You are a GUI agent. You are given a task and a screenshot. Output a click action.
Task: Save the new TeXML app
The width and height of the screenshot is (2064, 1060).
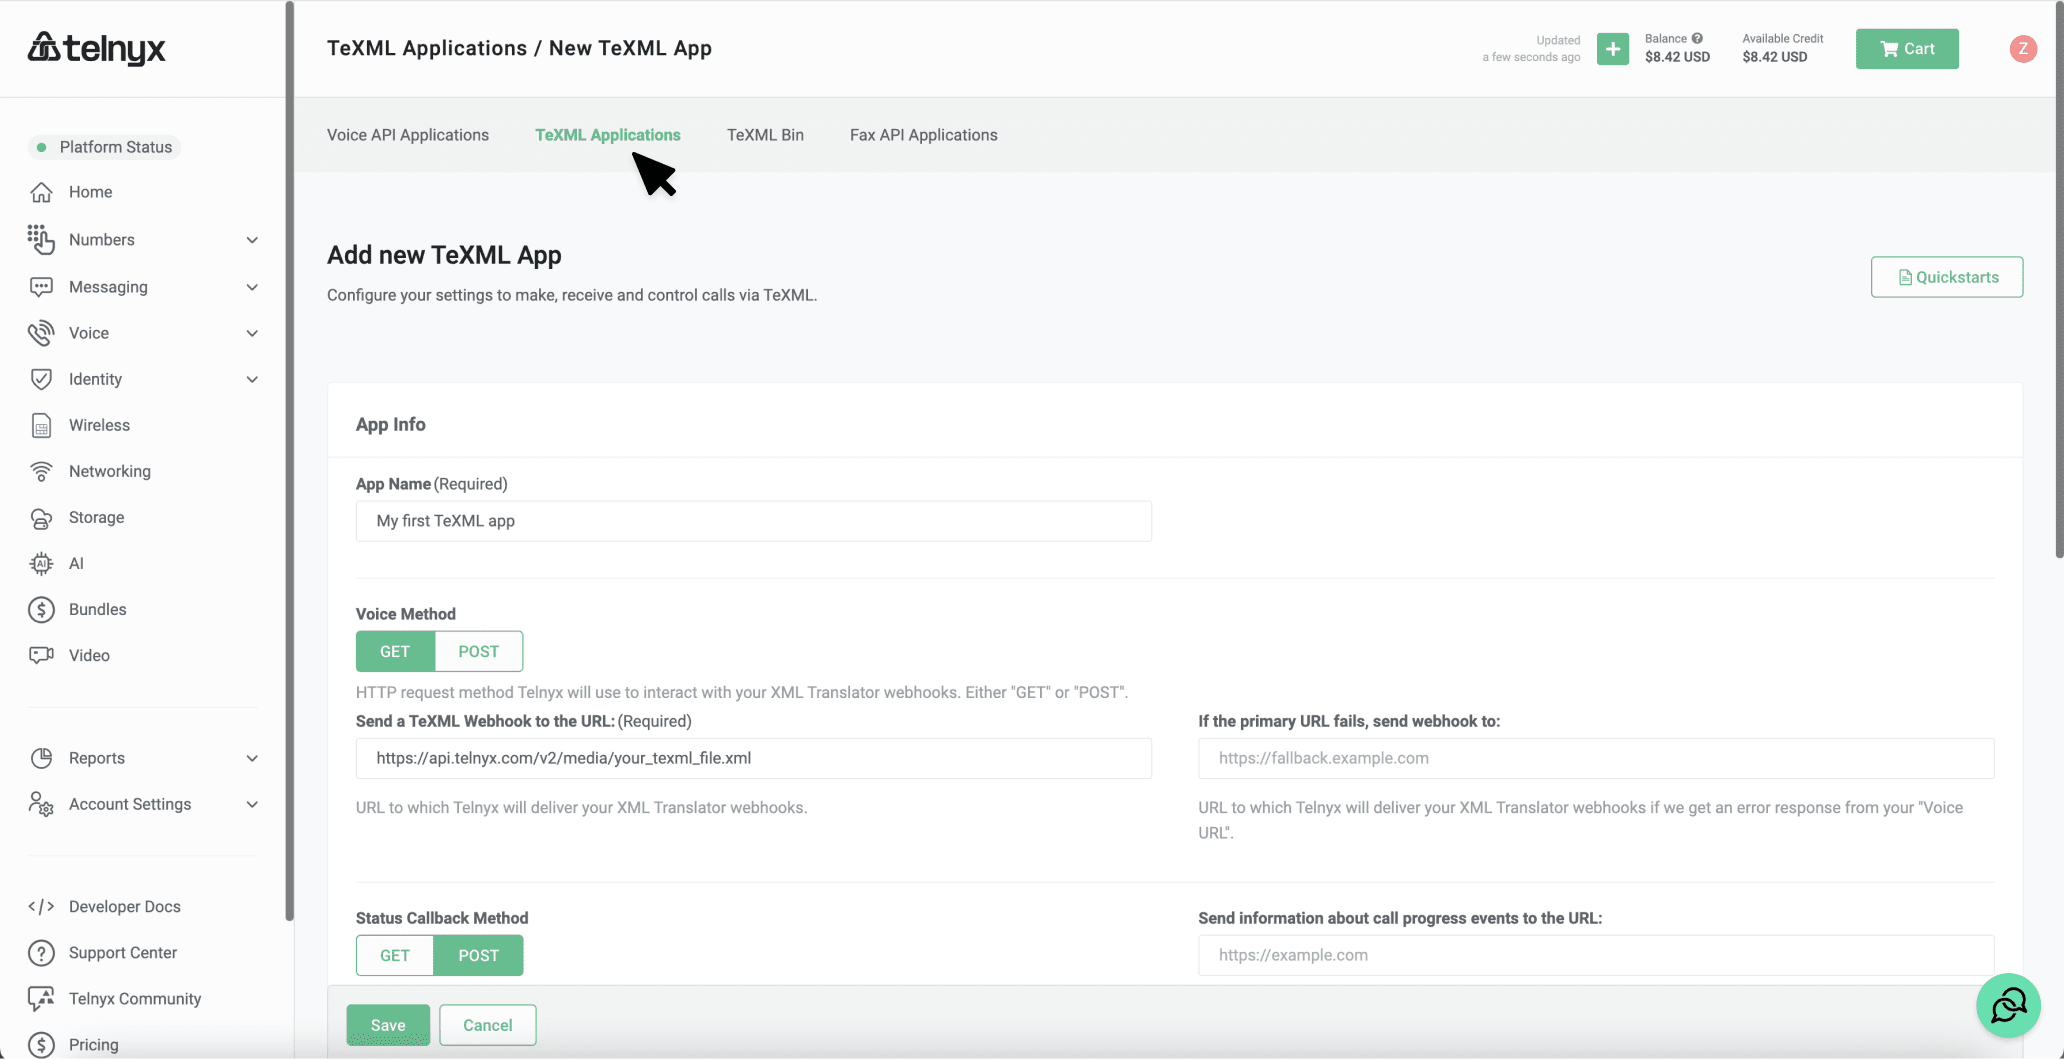click(x=388, y=1025)
